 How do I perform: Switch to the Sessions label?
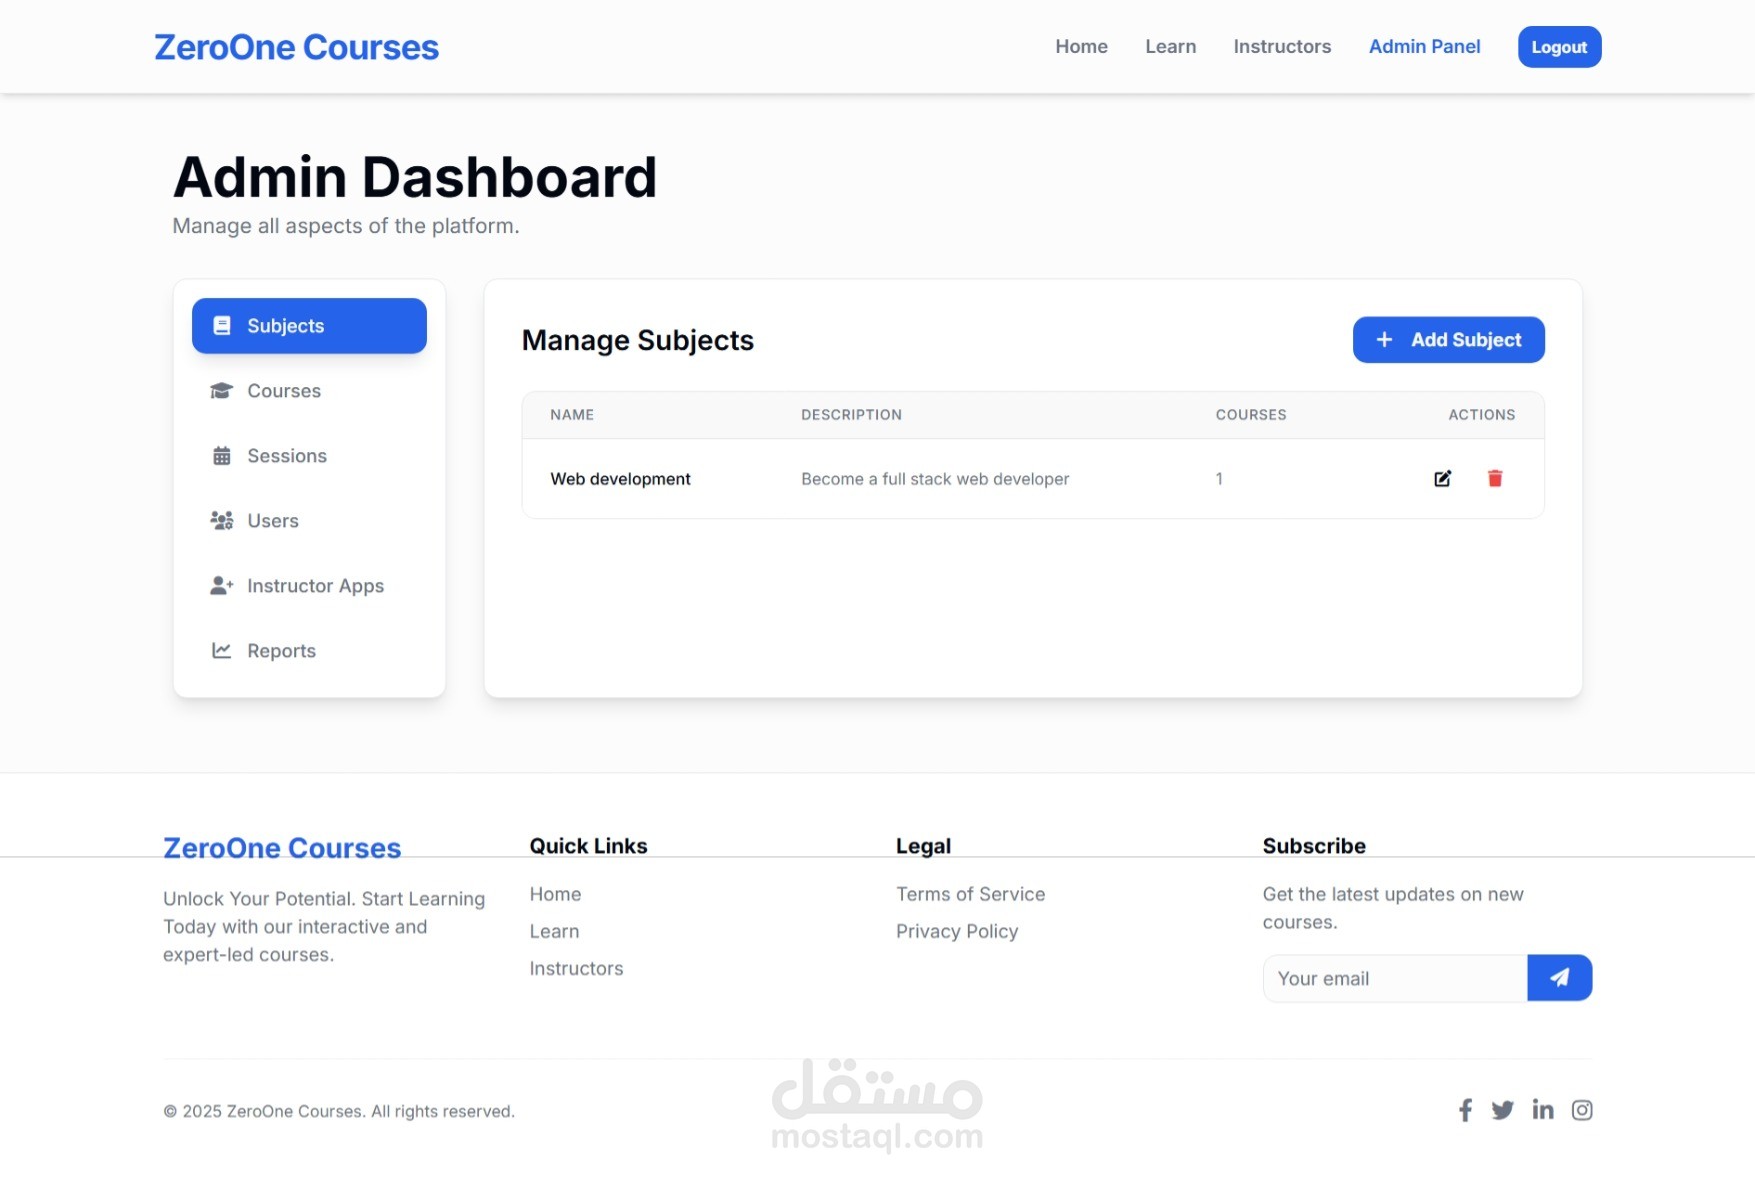pyautogui.click(x=287, y=456)
